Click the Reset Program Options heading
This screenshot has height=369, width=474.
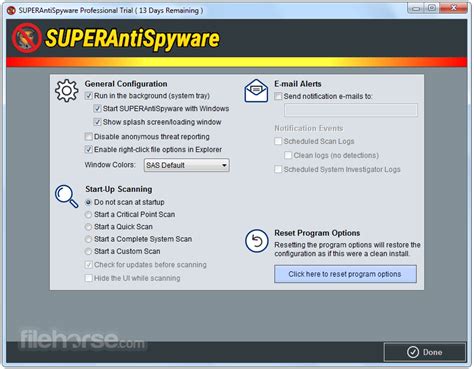click(317, 233)
